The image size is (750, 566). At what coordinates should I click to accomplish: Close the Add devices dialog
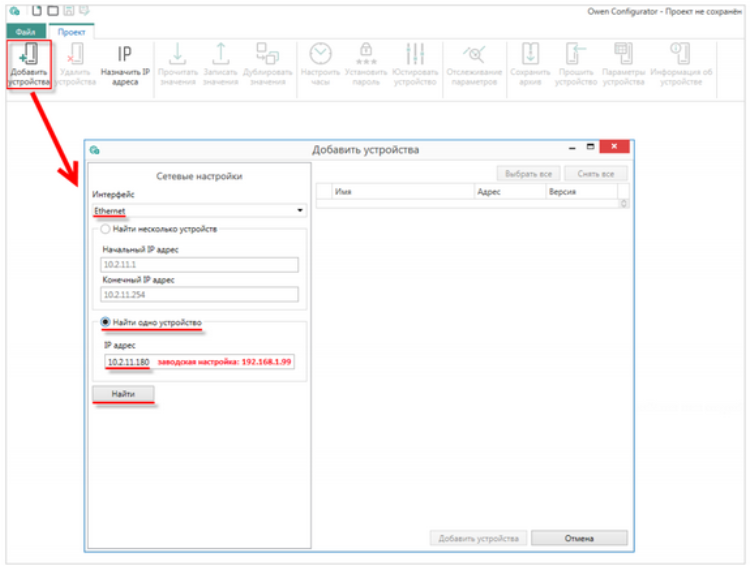pyautogui.click(x=615, y=146)
